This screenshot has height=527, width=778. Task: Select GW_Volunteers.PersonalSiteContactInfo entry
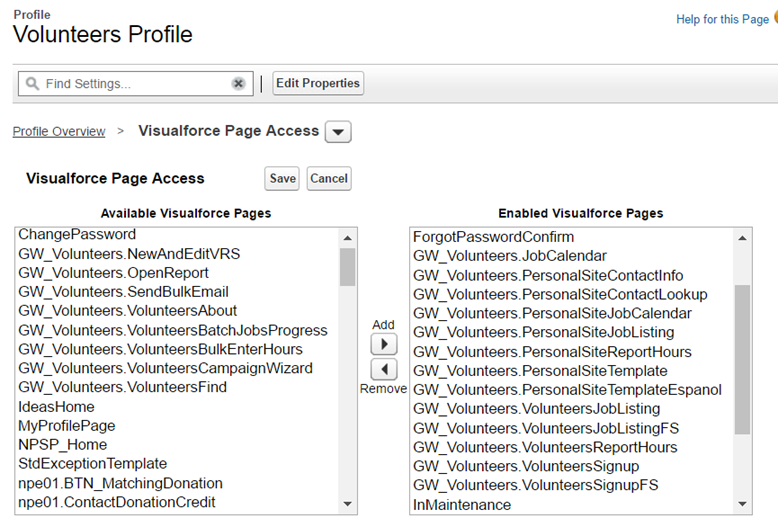pyautogui.click(x=573, y=275)
